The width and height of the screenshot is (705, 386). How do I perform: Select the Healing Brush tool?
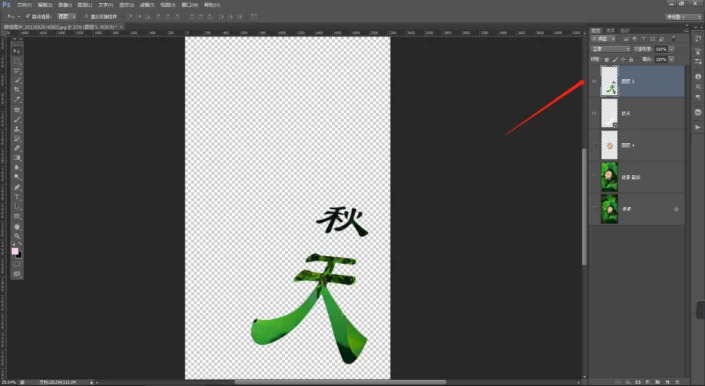pyautogui.click(x=17, y=109)
